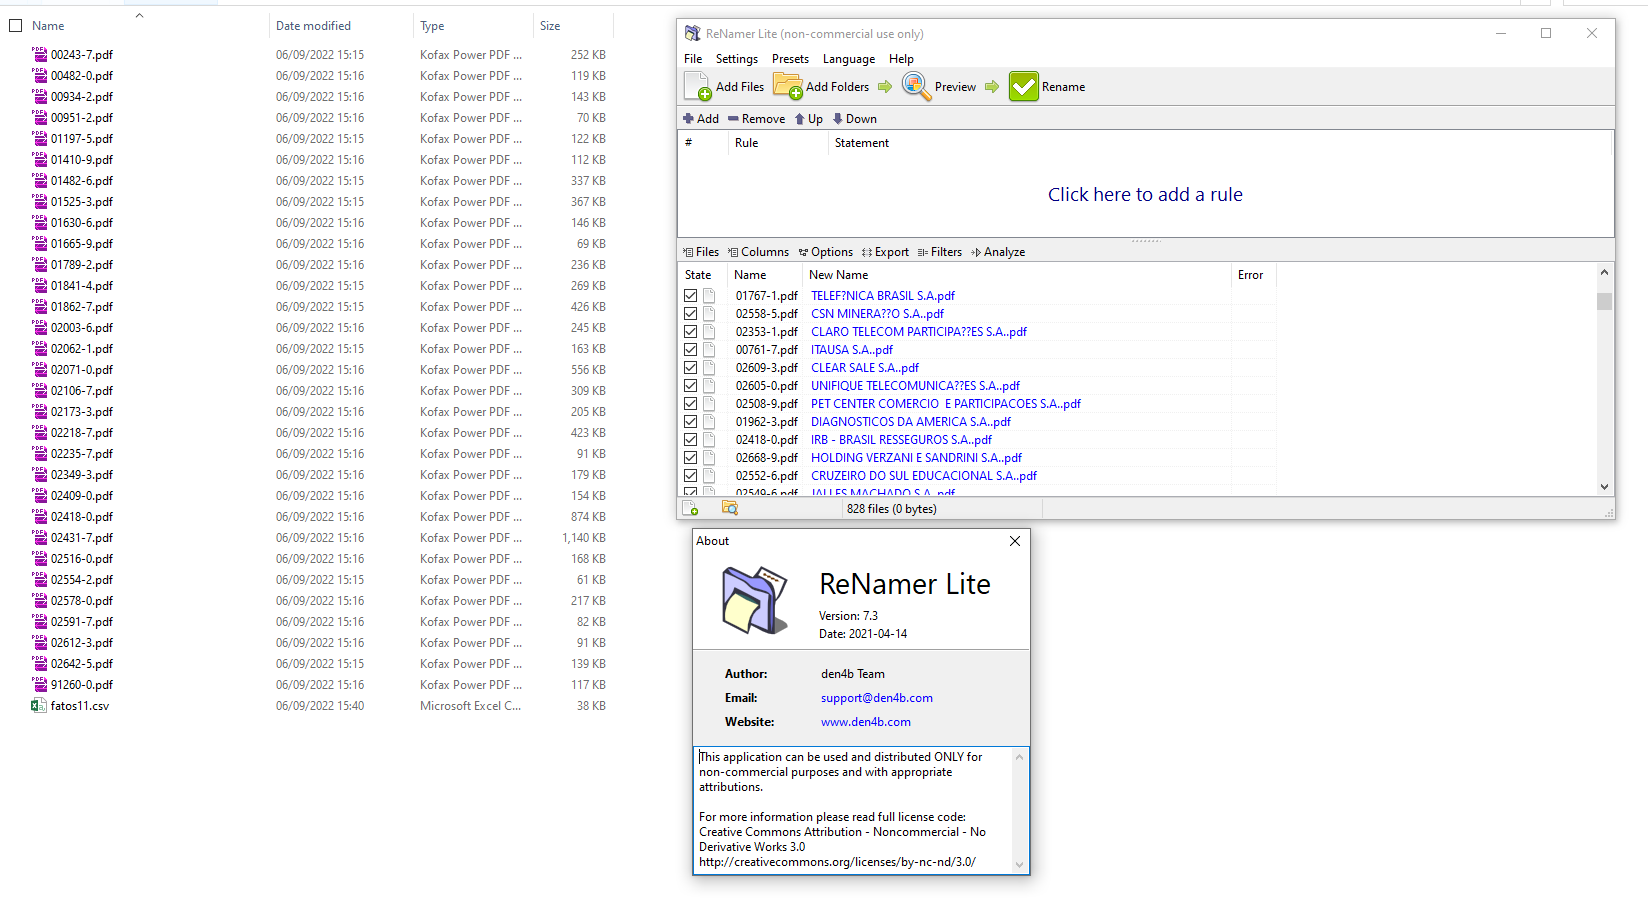Viewport: 1648px width, 923px height.
Task: Open the Presets menu
Action: pos(790,59)
